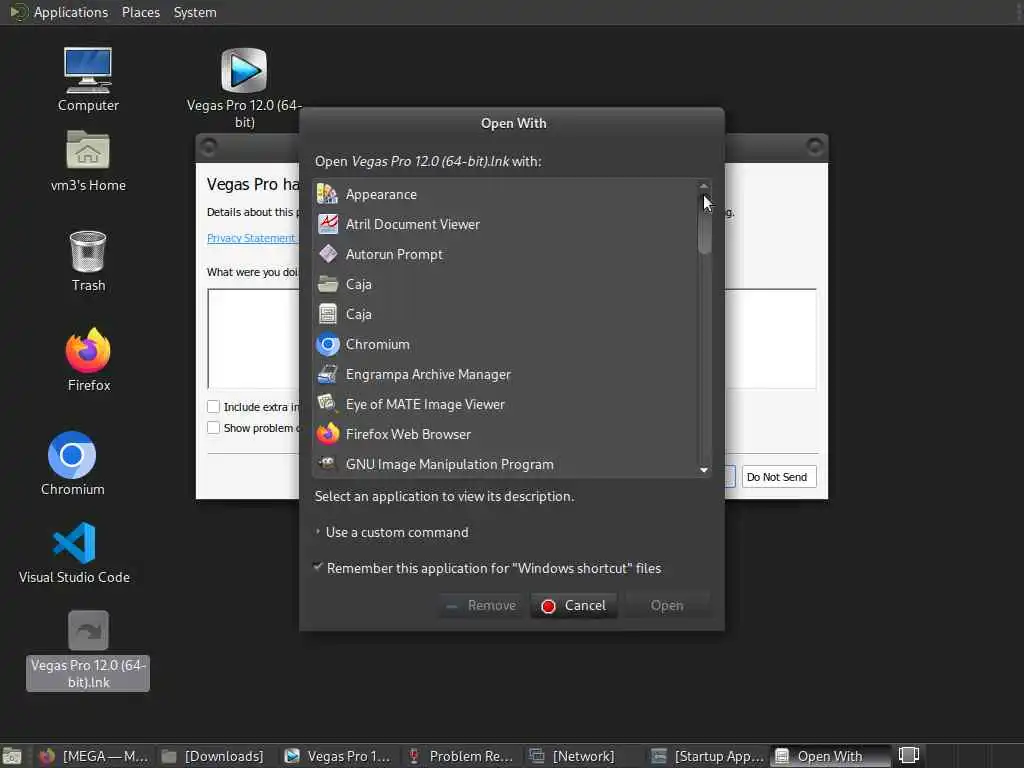Click the Open button

click(x=667, y=605)
